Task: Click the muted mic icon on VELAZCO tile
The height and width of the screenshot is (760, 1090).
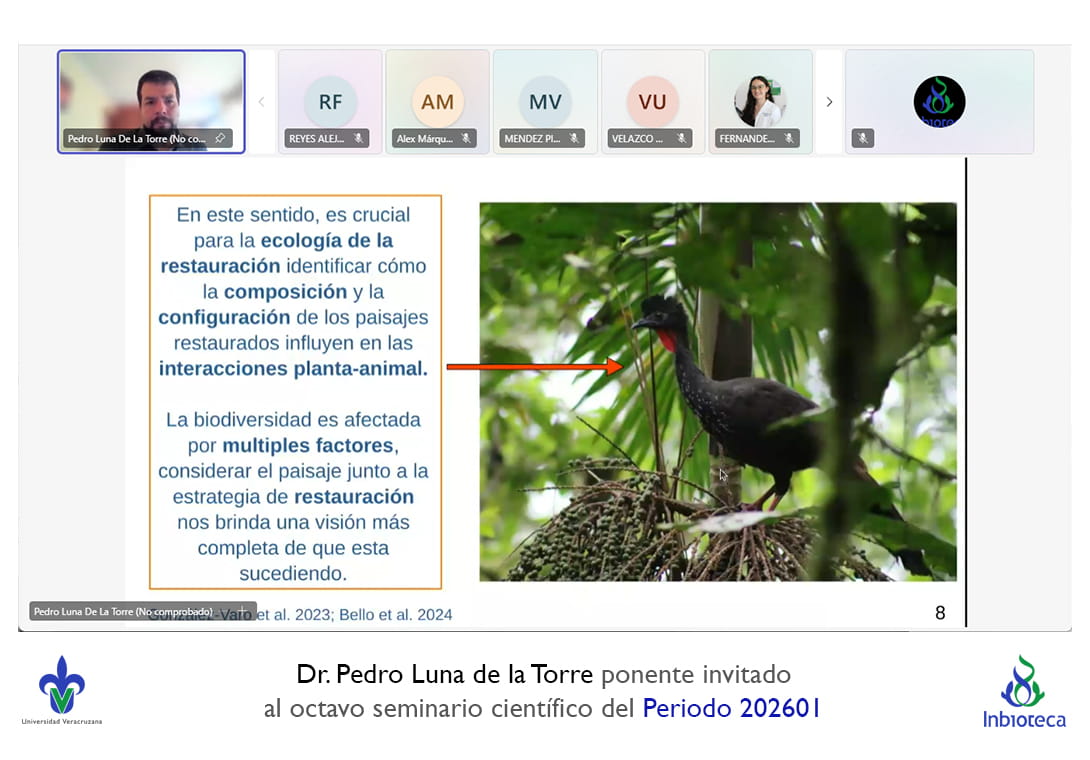Action: point(681,139)
